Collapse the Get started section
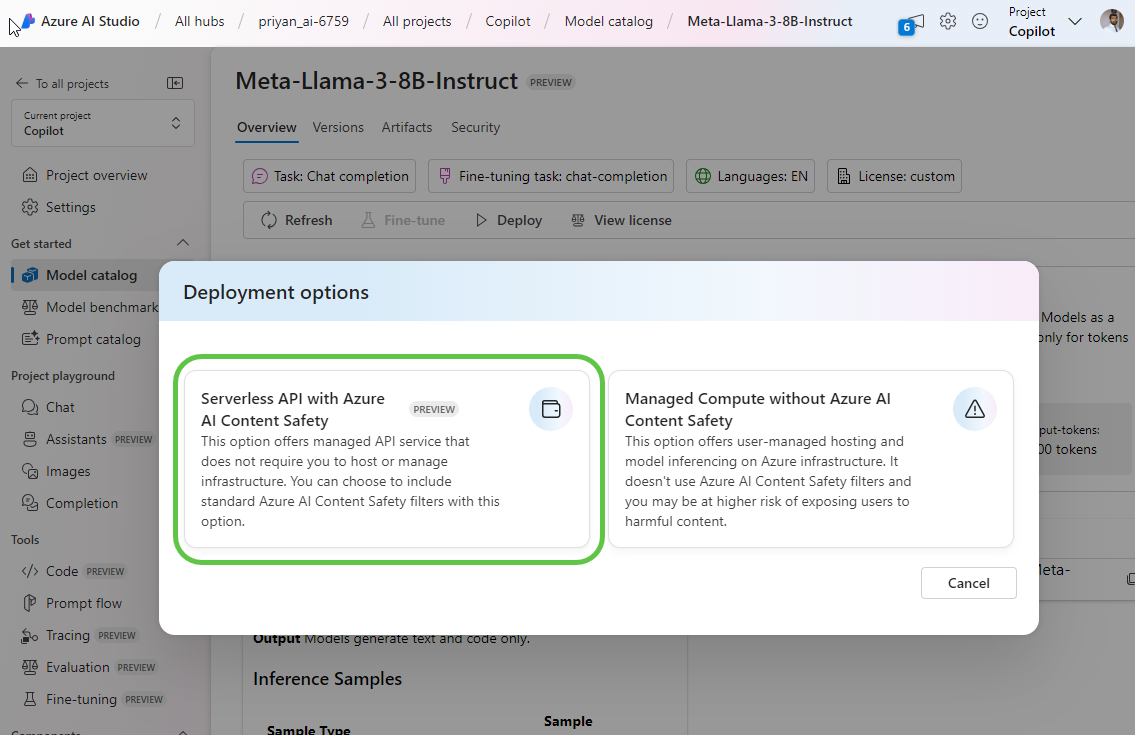The width and height of the screenshot is (1135, 735). pos(182,243)
